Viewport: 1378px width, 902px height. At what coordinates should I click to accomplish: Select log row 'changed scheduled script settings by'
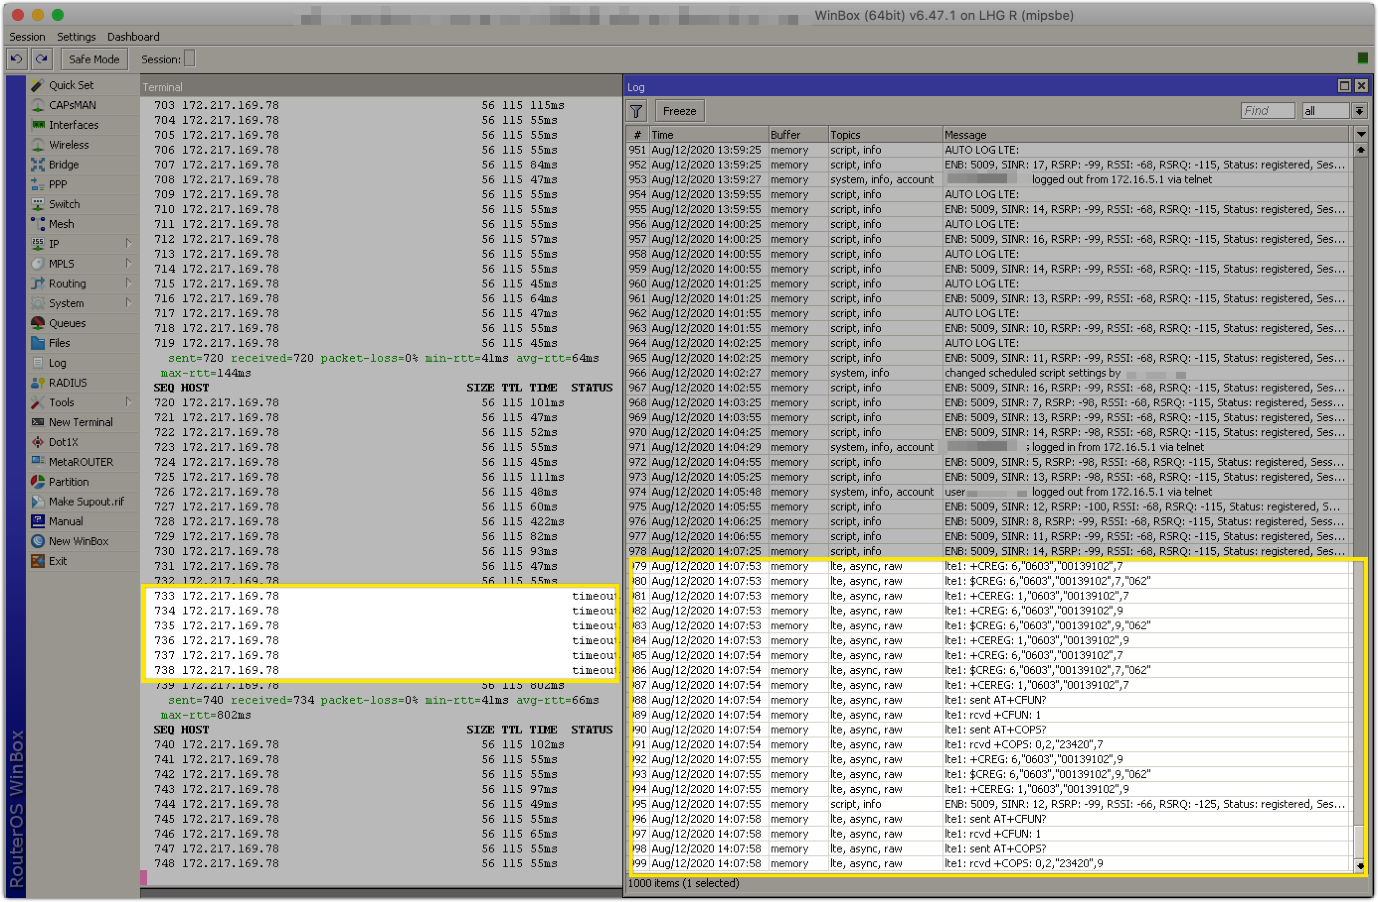click(989, 373)
